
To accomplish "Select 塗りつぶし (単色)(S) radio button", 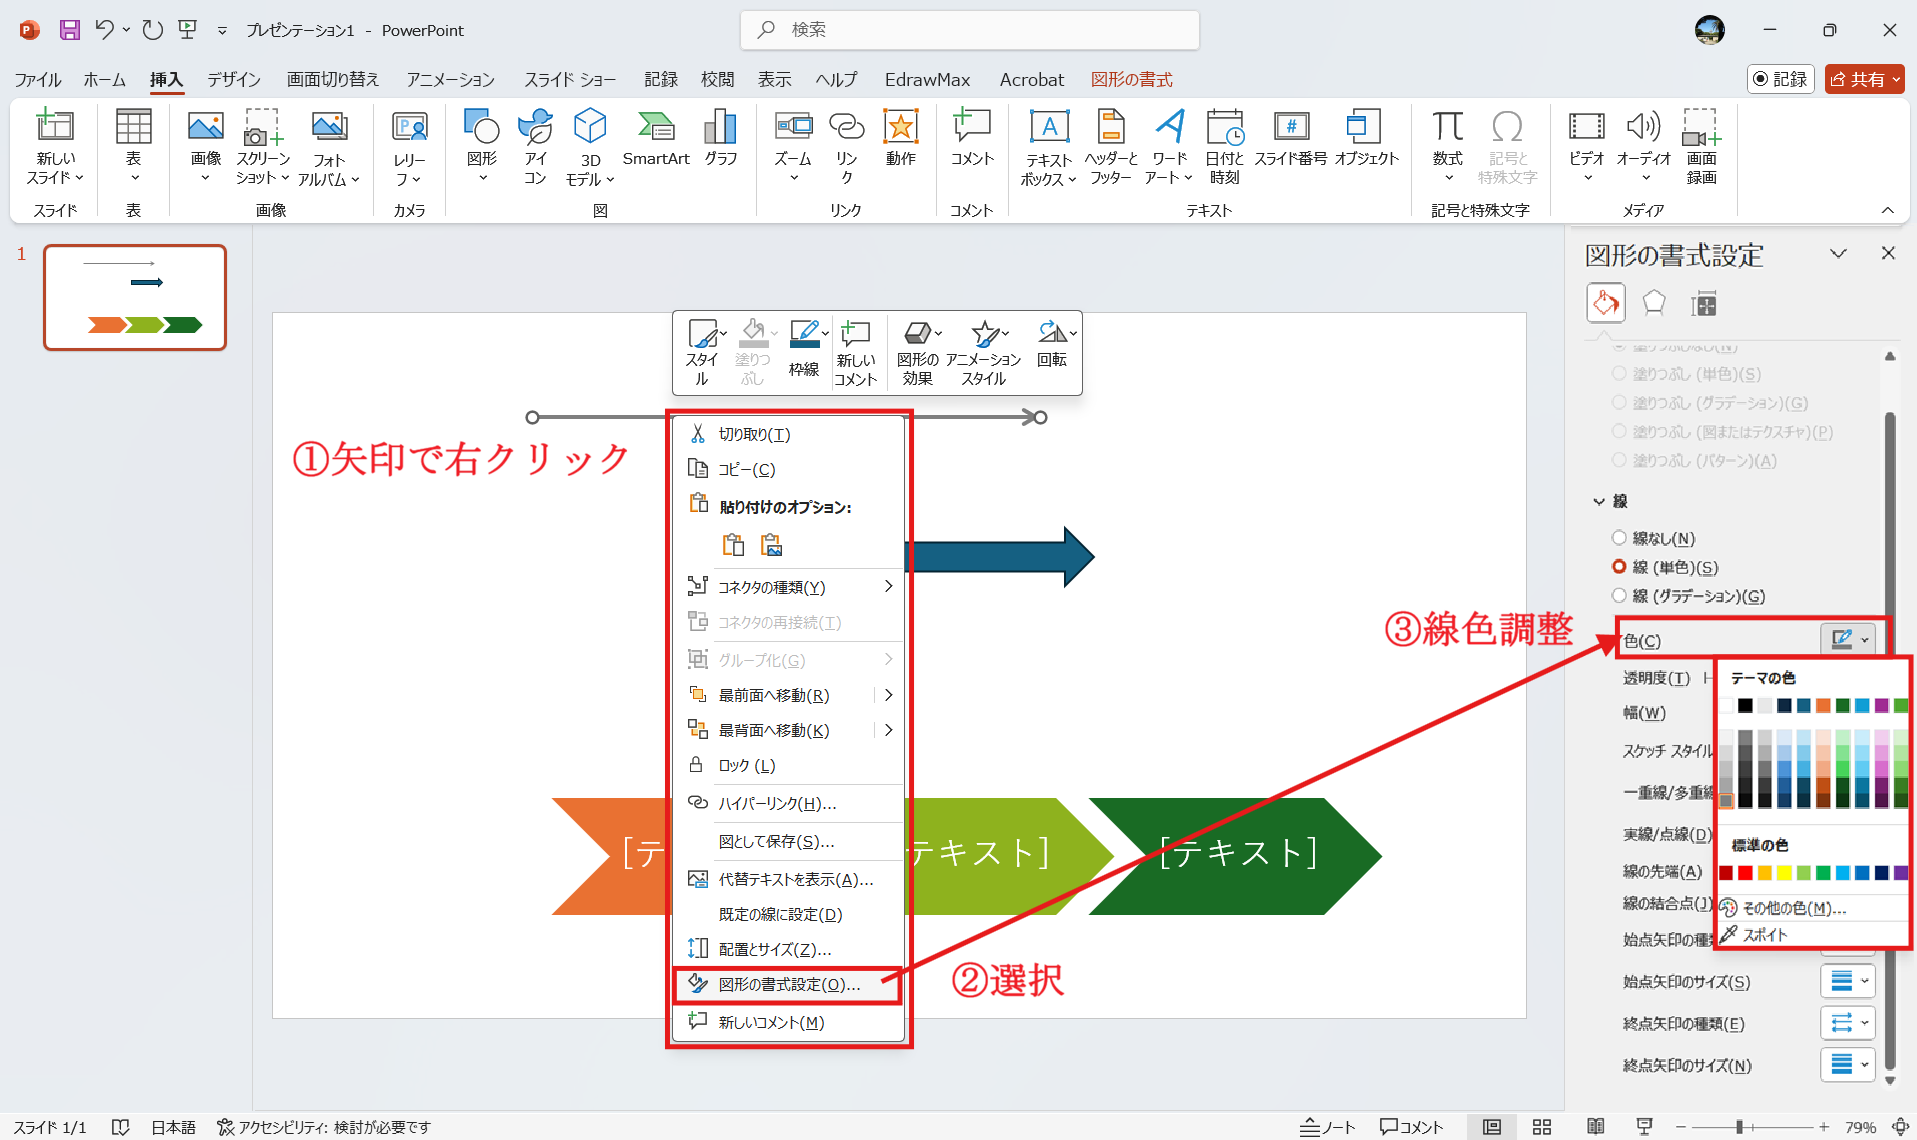I will click(x=1619, y=374).
